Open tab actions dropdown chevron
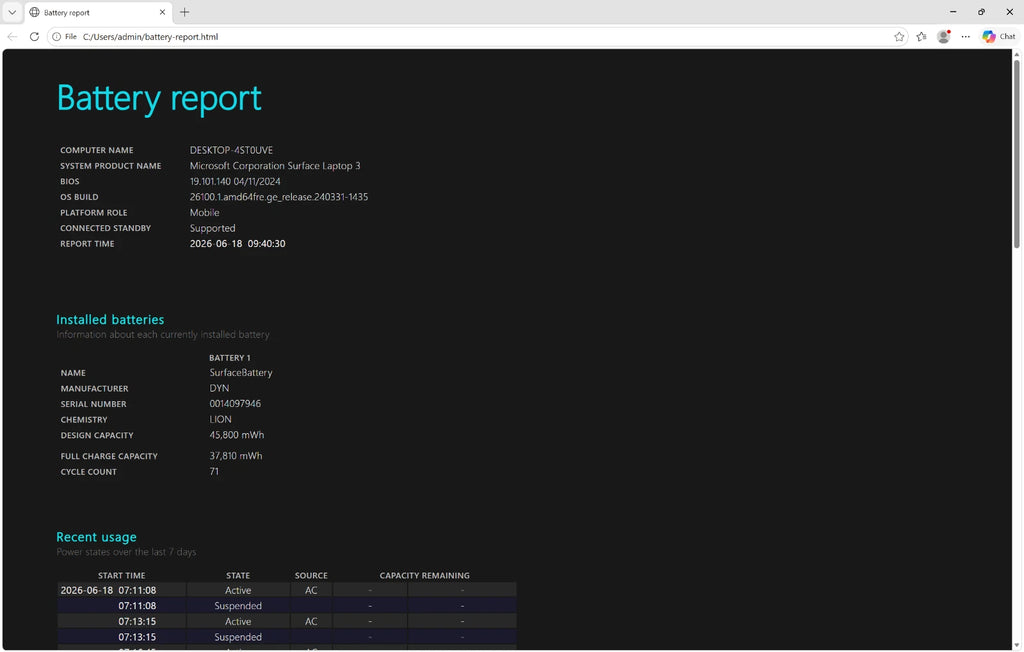 12,12
